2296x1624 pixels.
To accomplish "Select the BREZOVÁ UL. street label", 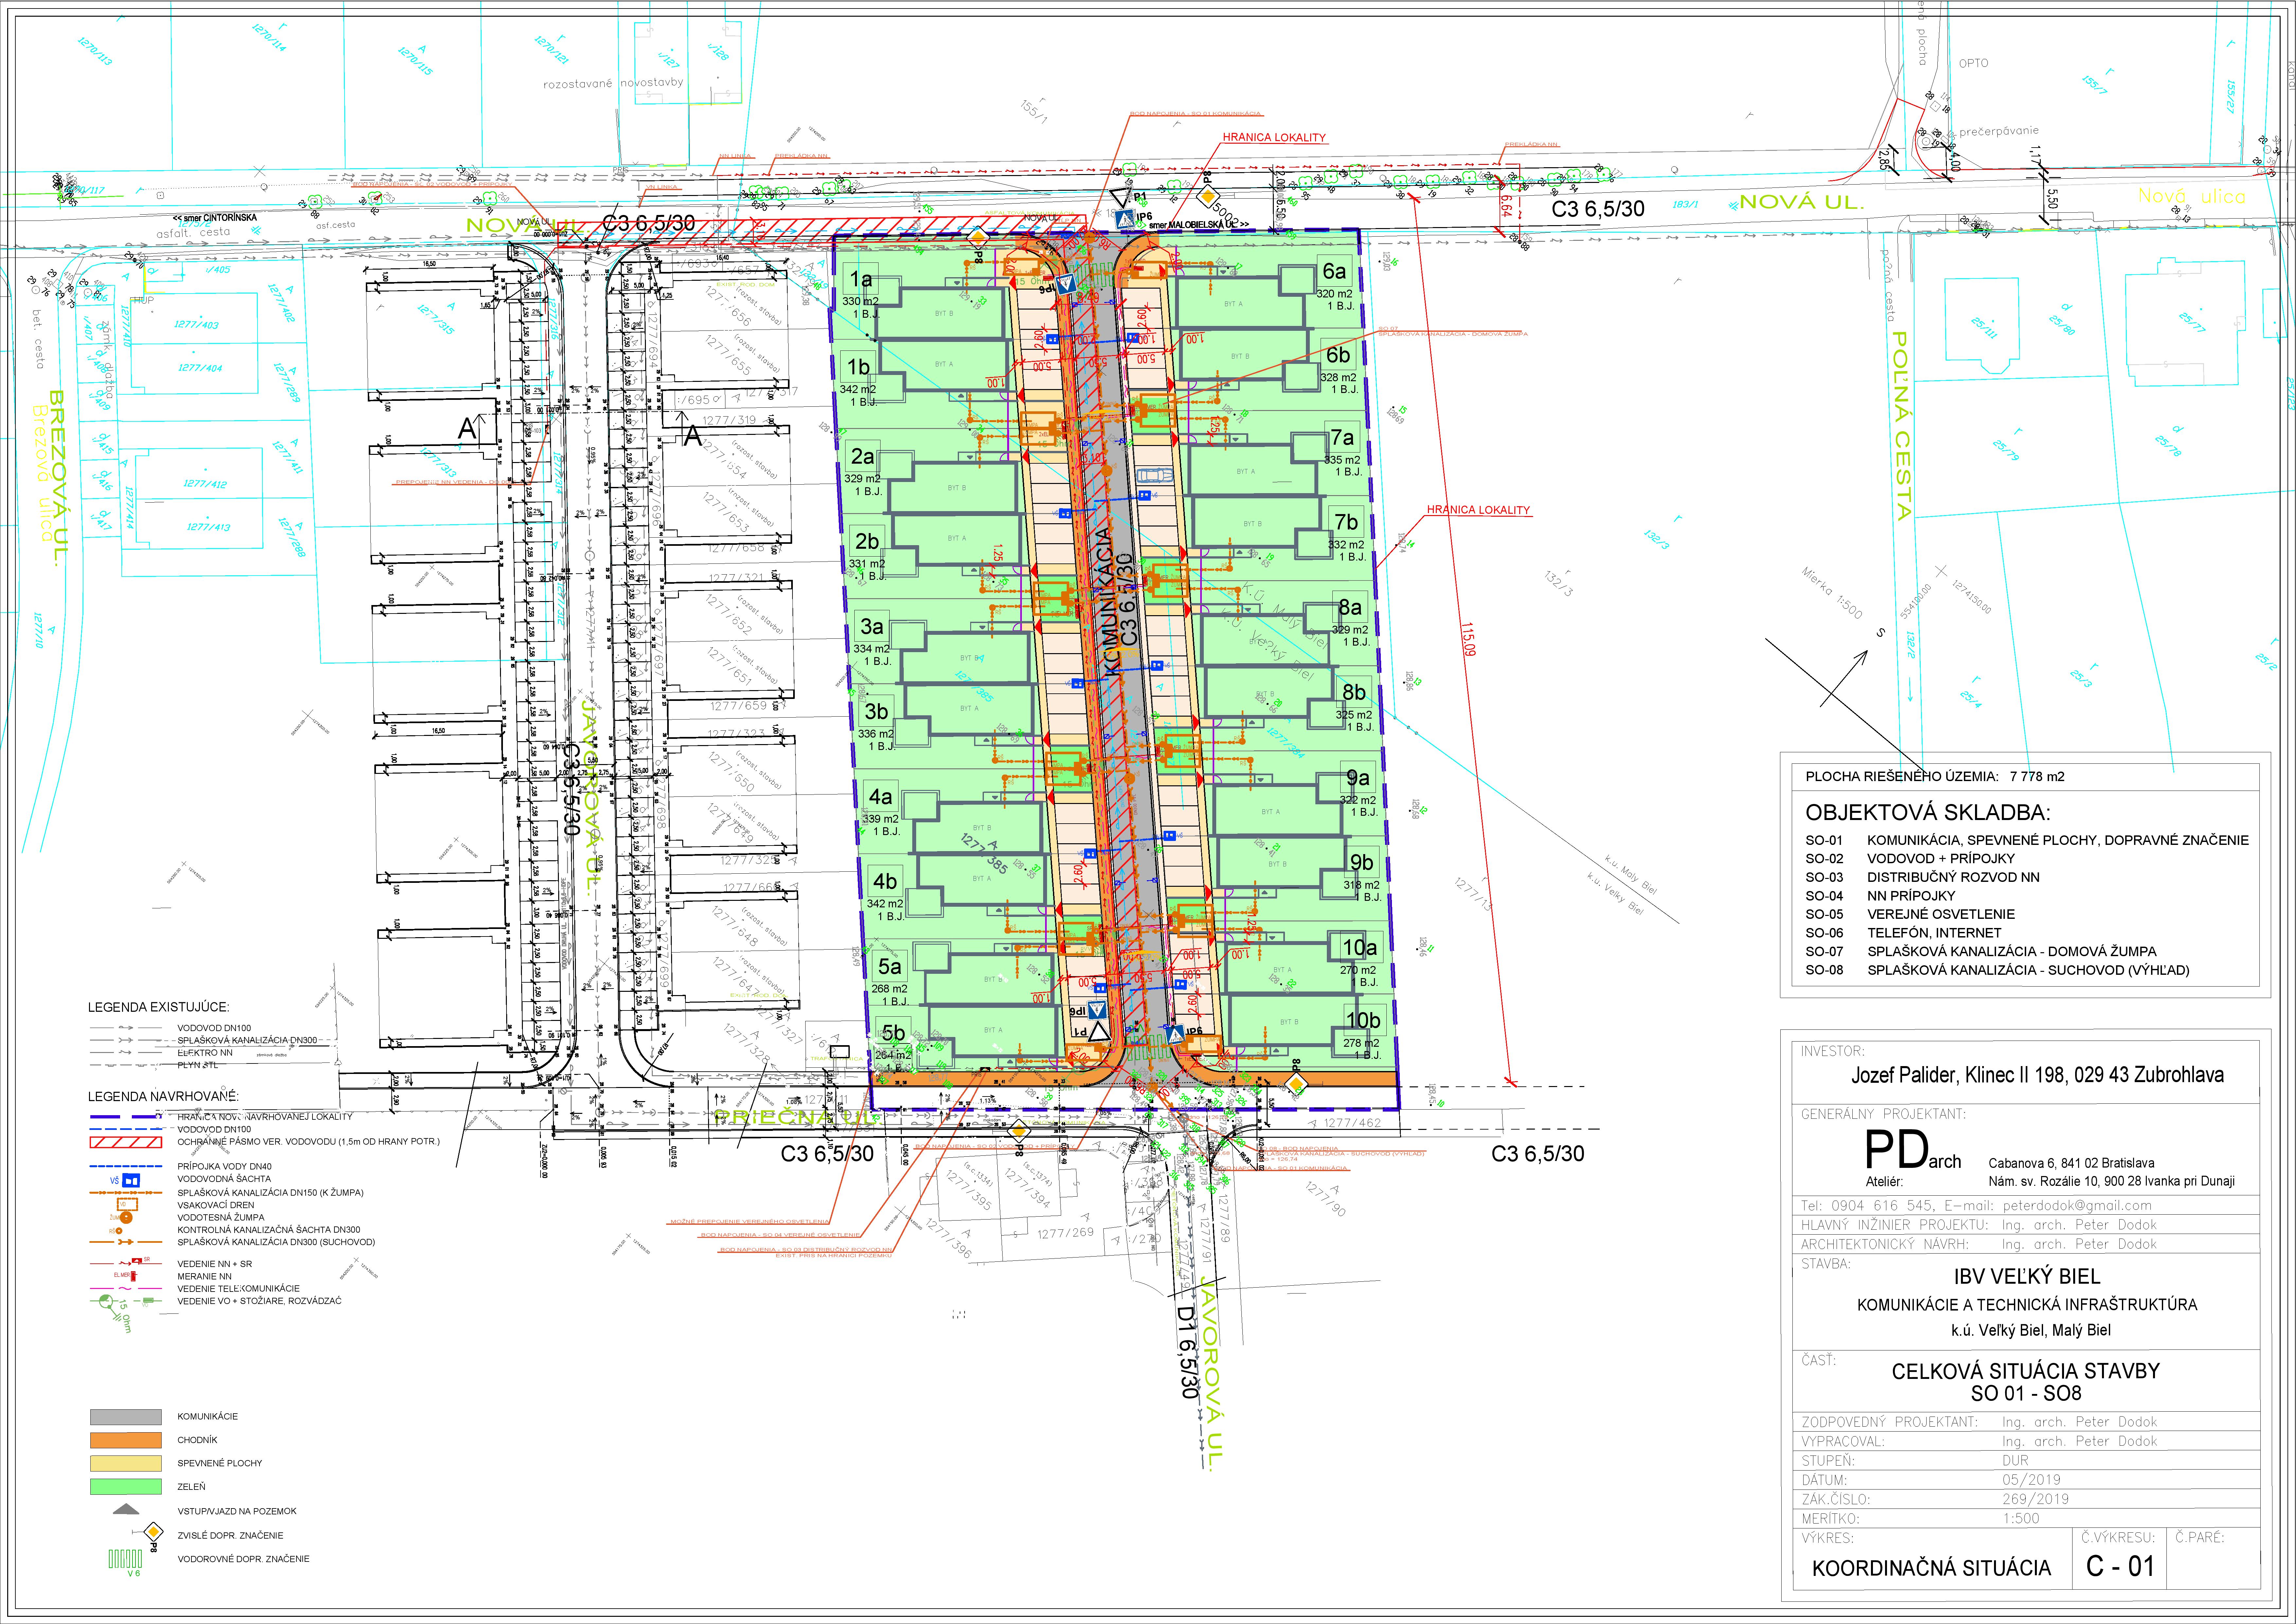I will pyautogui.click(x=58, y=478).
